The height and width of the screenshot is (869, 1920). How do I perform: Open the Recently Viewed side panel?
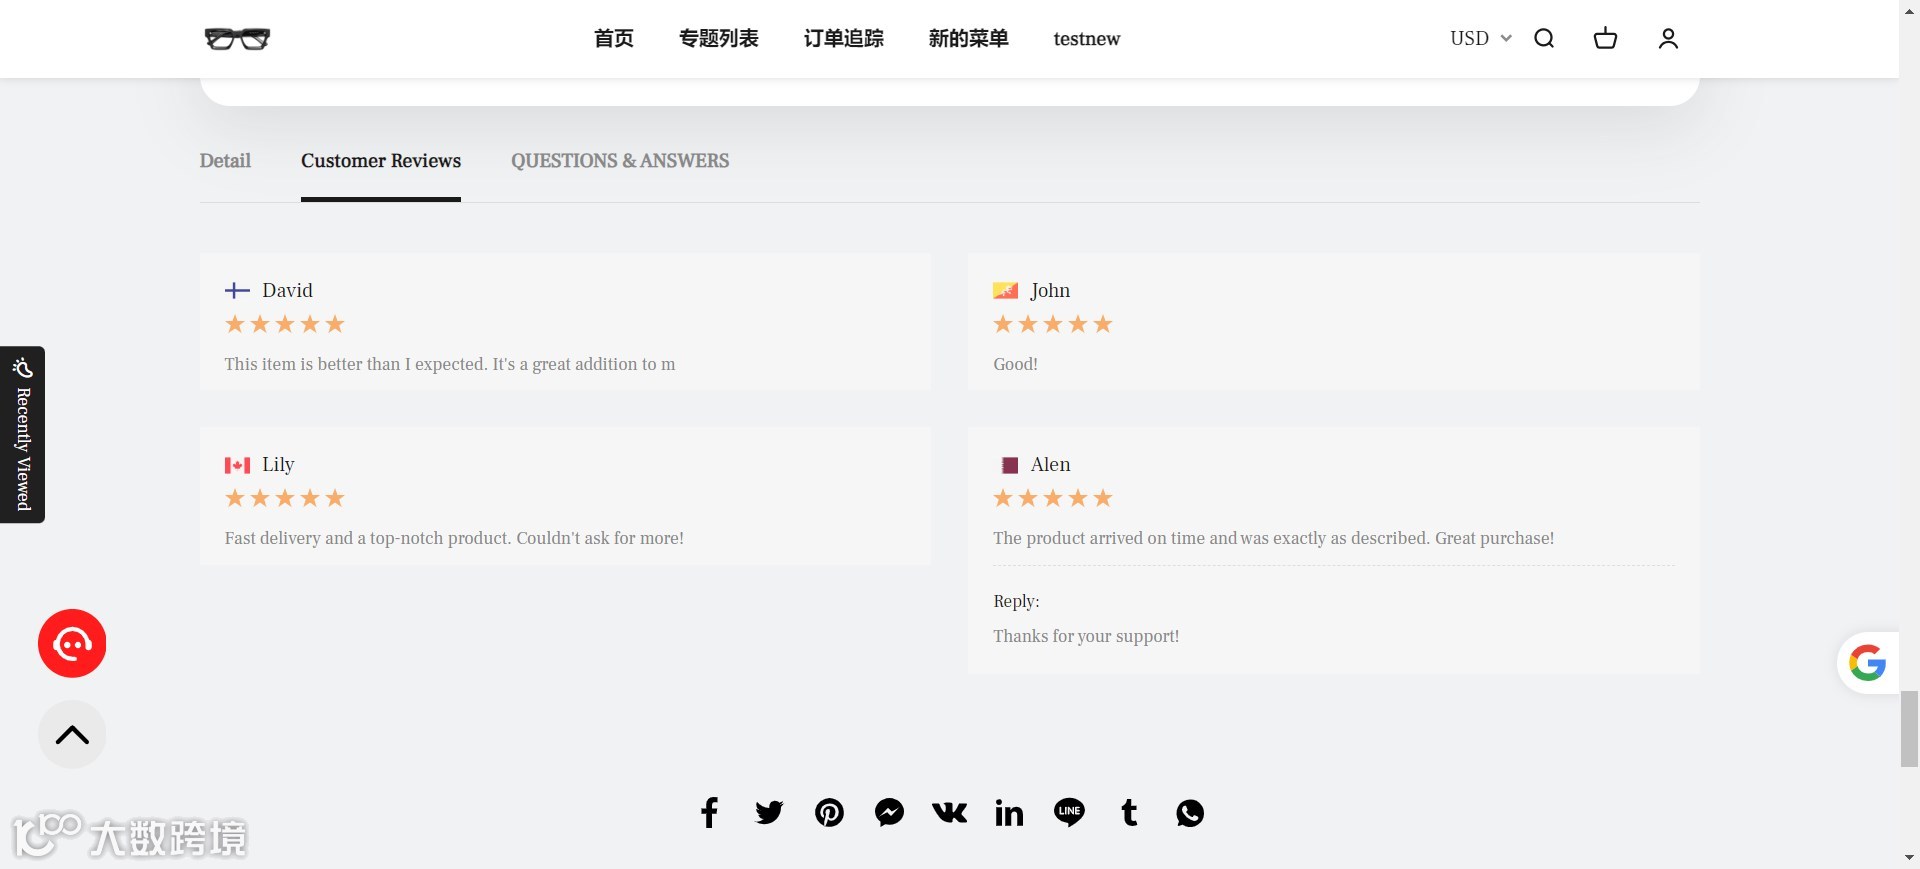22,435
